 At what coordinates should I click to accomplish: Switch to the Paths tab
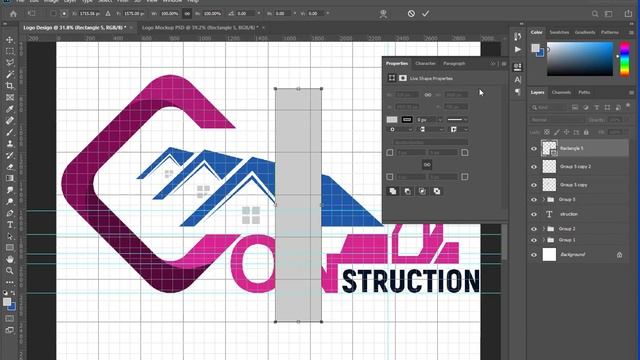[584, 92]
